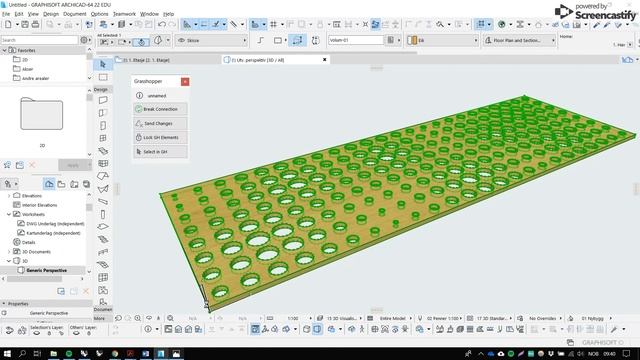Click Send Changes in Grasshopper panel
640x360 pixels.
(x=160, y=123)
